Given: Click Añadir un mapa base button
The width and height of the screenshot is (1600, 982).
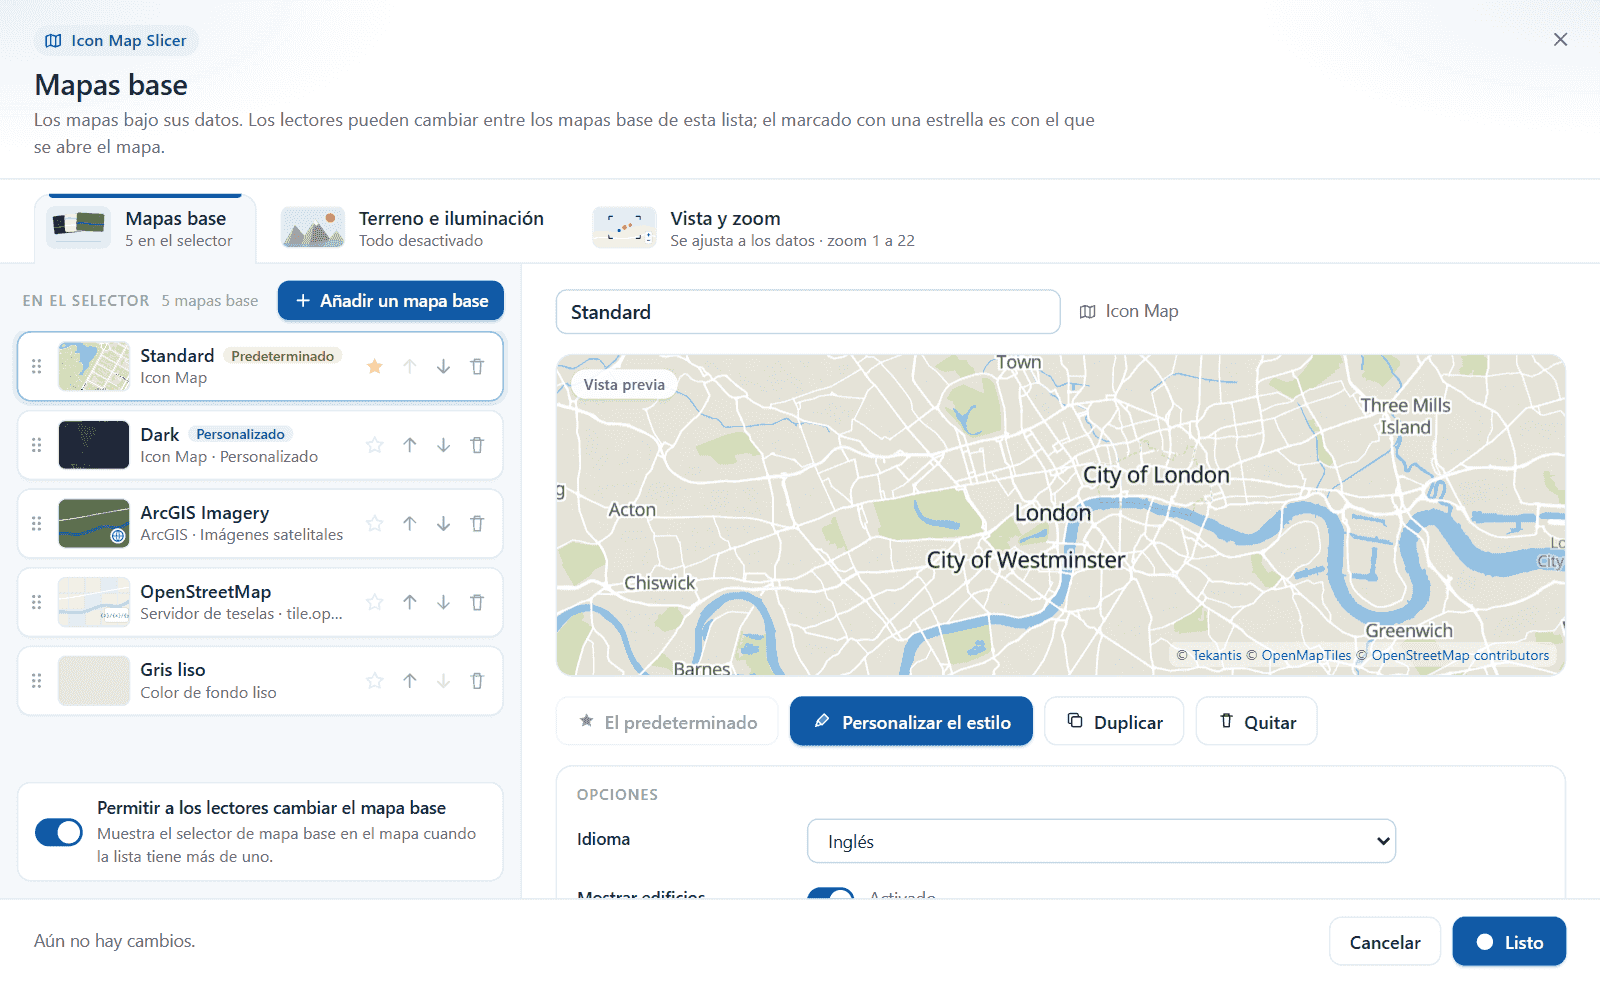Looking at the screenshot, I should pyautogui.click(x=391, y=301).
